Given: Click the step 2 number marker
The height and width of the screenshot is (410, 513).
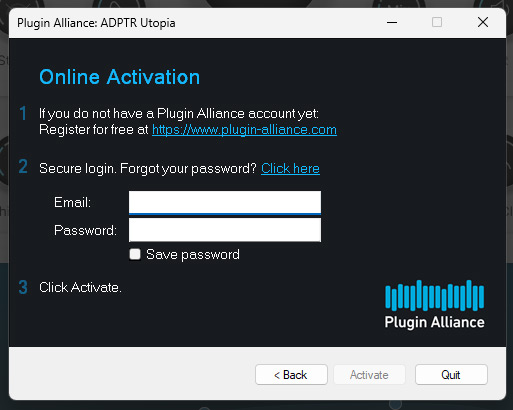Looking at the screenshot, I should [x=23, y=167].
